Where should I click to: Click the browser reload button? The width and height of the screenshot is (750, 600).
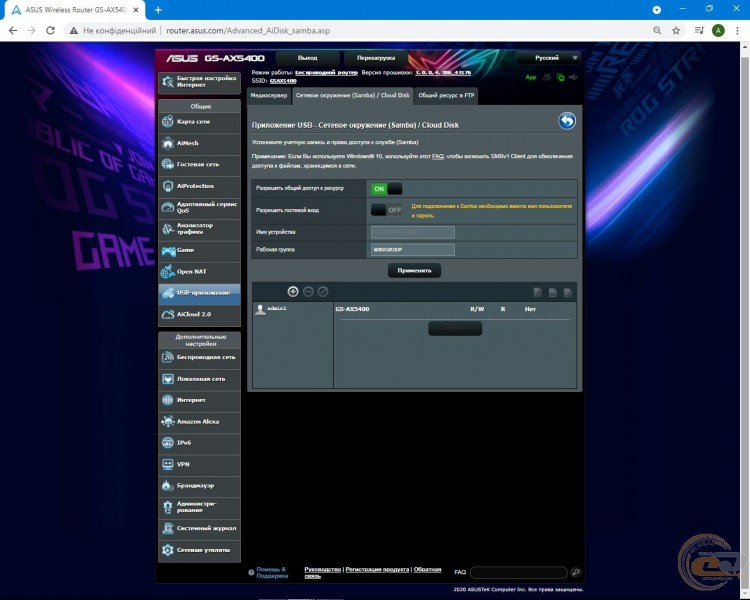coord(50,31)
